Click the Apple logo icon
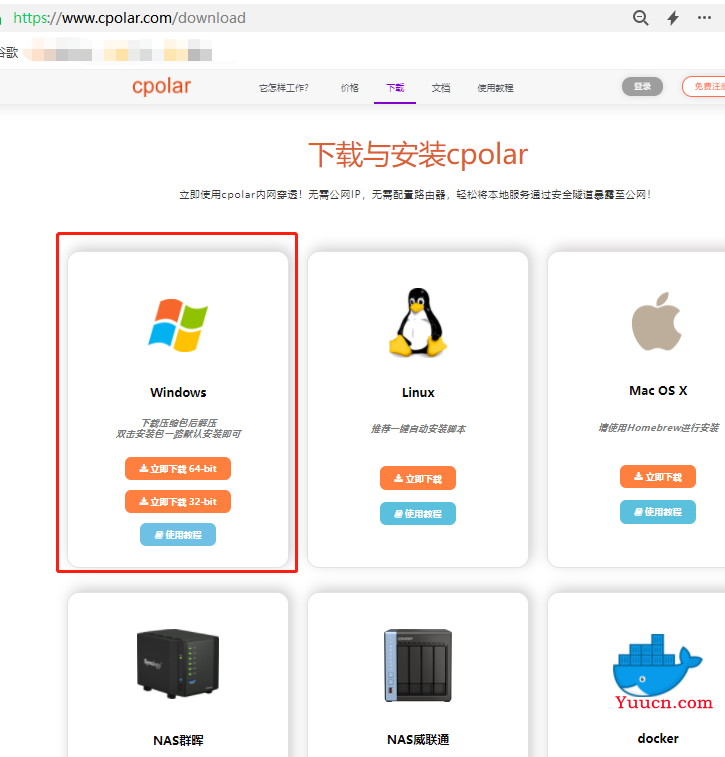This screenshot has width=725, height=757. point(656,321)
